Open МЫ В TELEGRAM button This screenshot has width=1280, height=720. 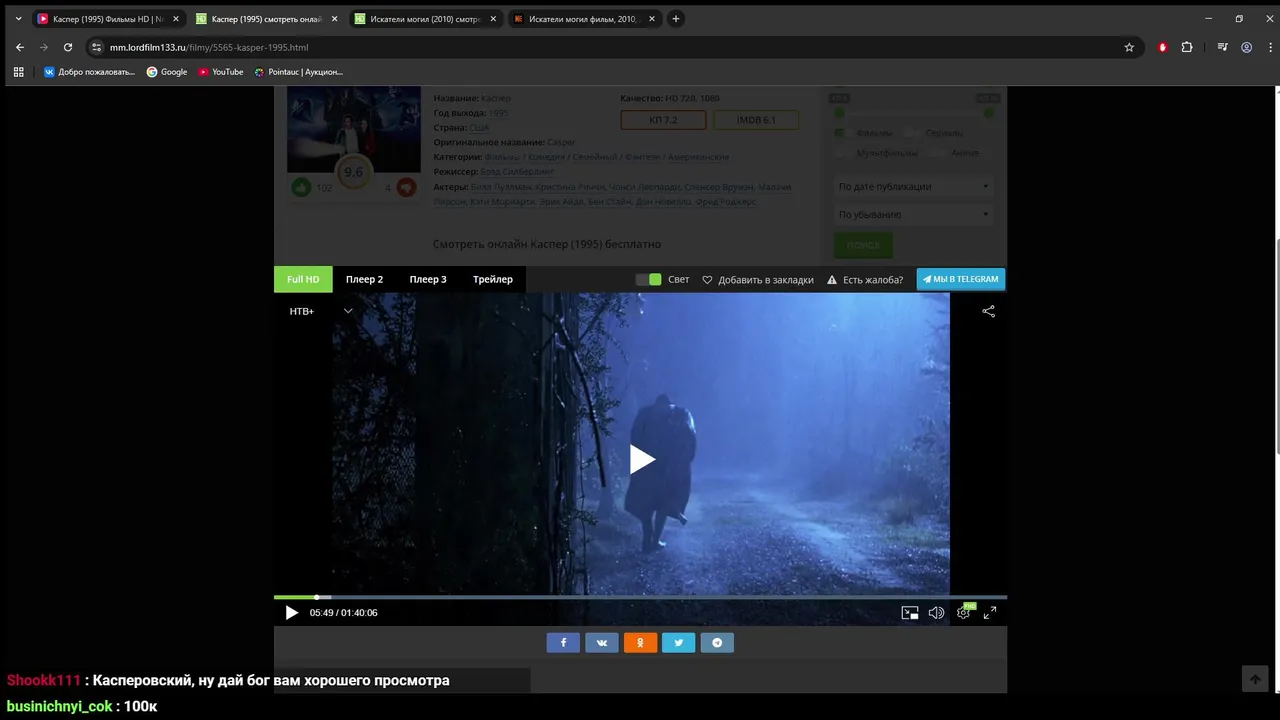(x=961, y=279)
